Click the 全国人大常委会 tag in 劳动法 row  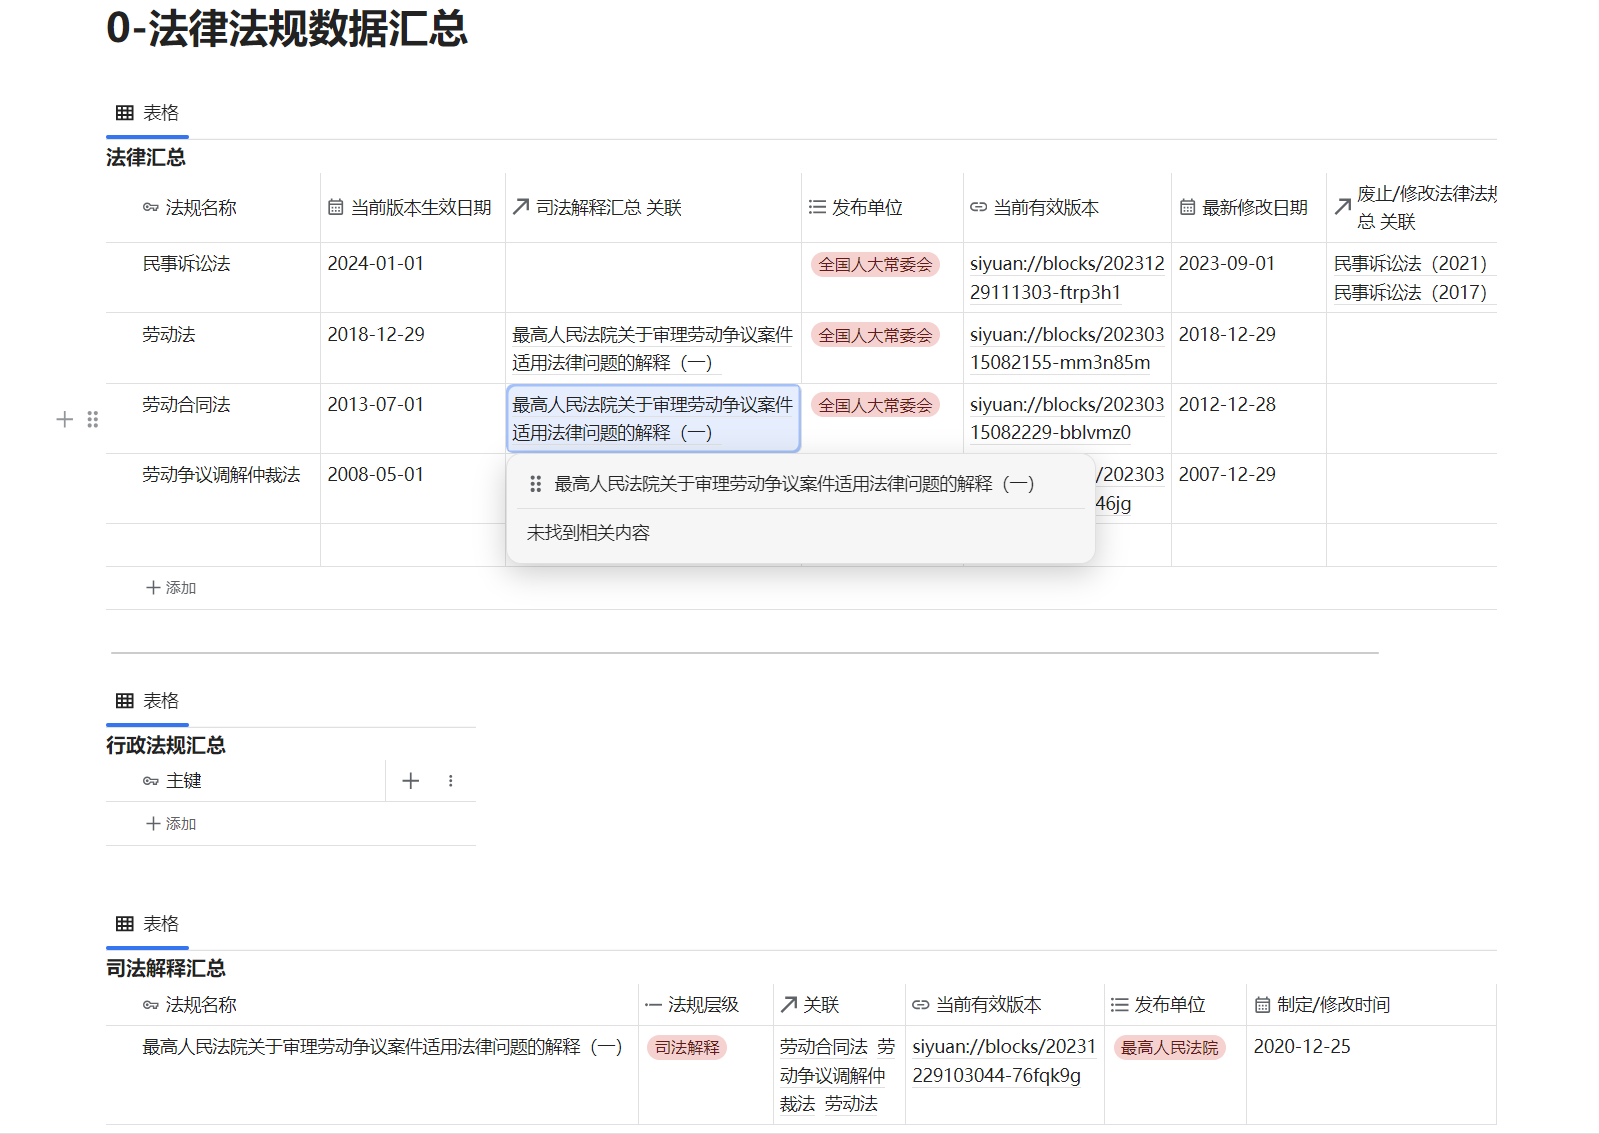[x=875, y=335]
